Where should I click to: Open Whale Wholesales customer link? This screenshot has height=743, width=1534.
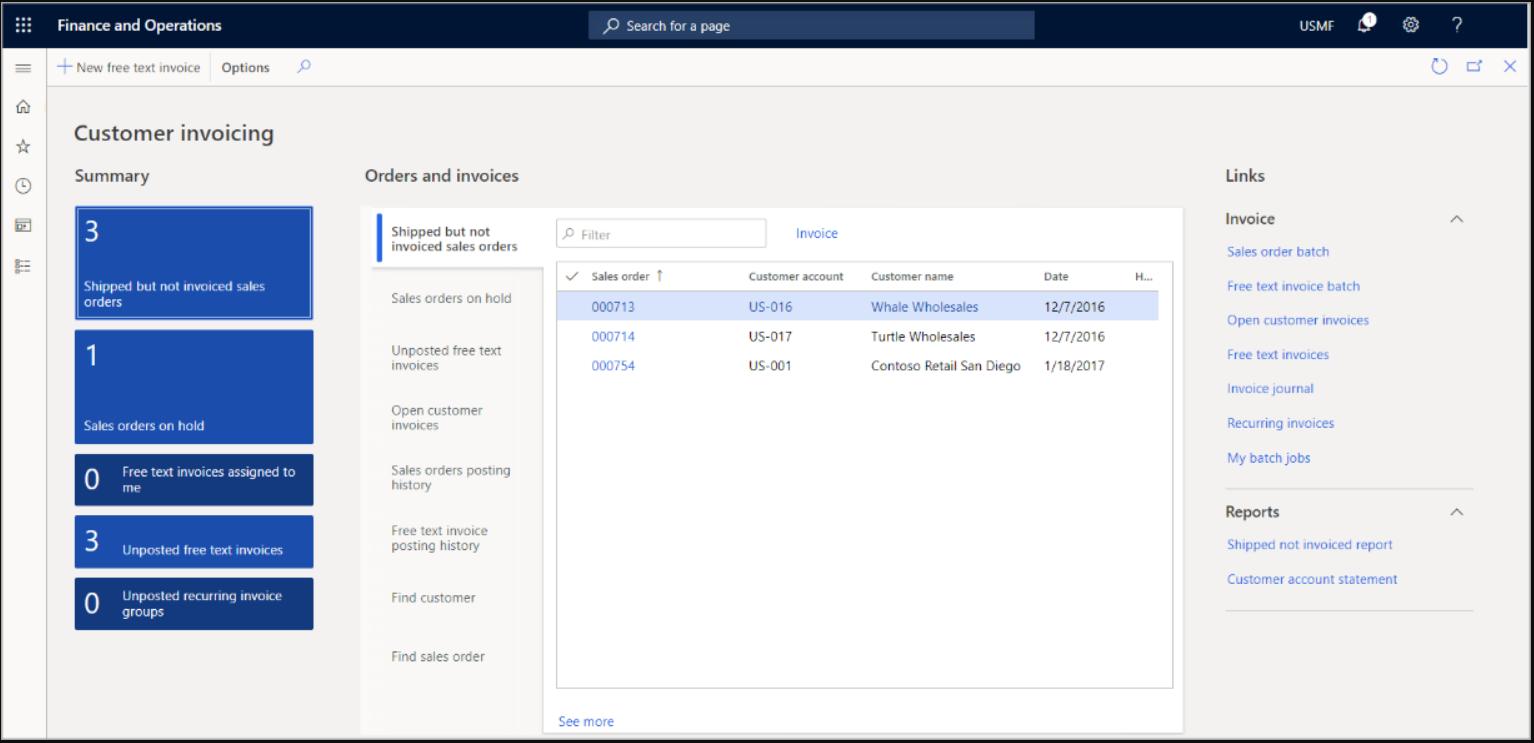pos(925,307)
